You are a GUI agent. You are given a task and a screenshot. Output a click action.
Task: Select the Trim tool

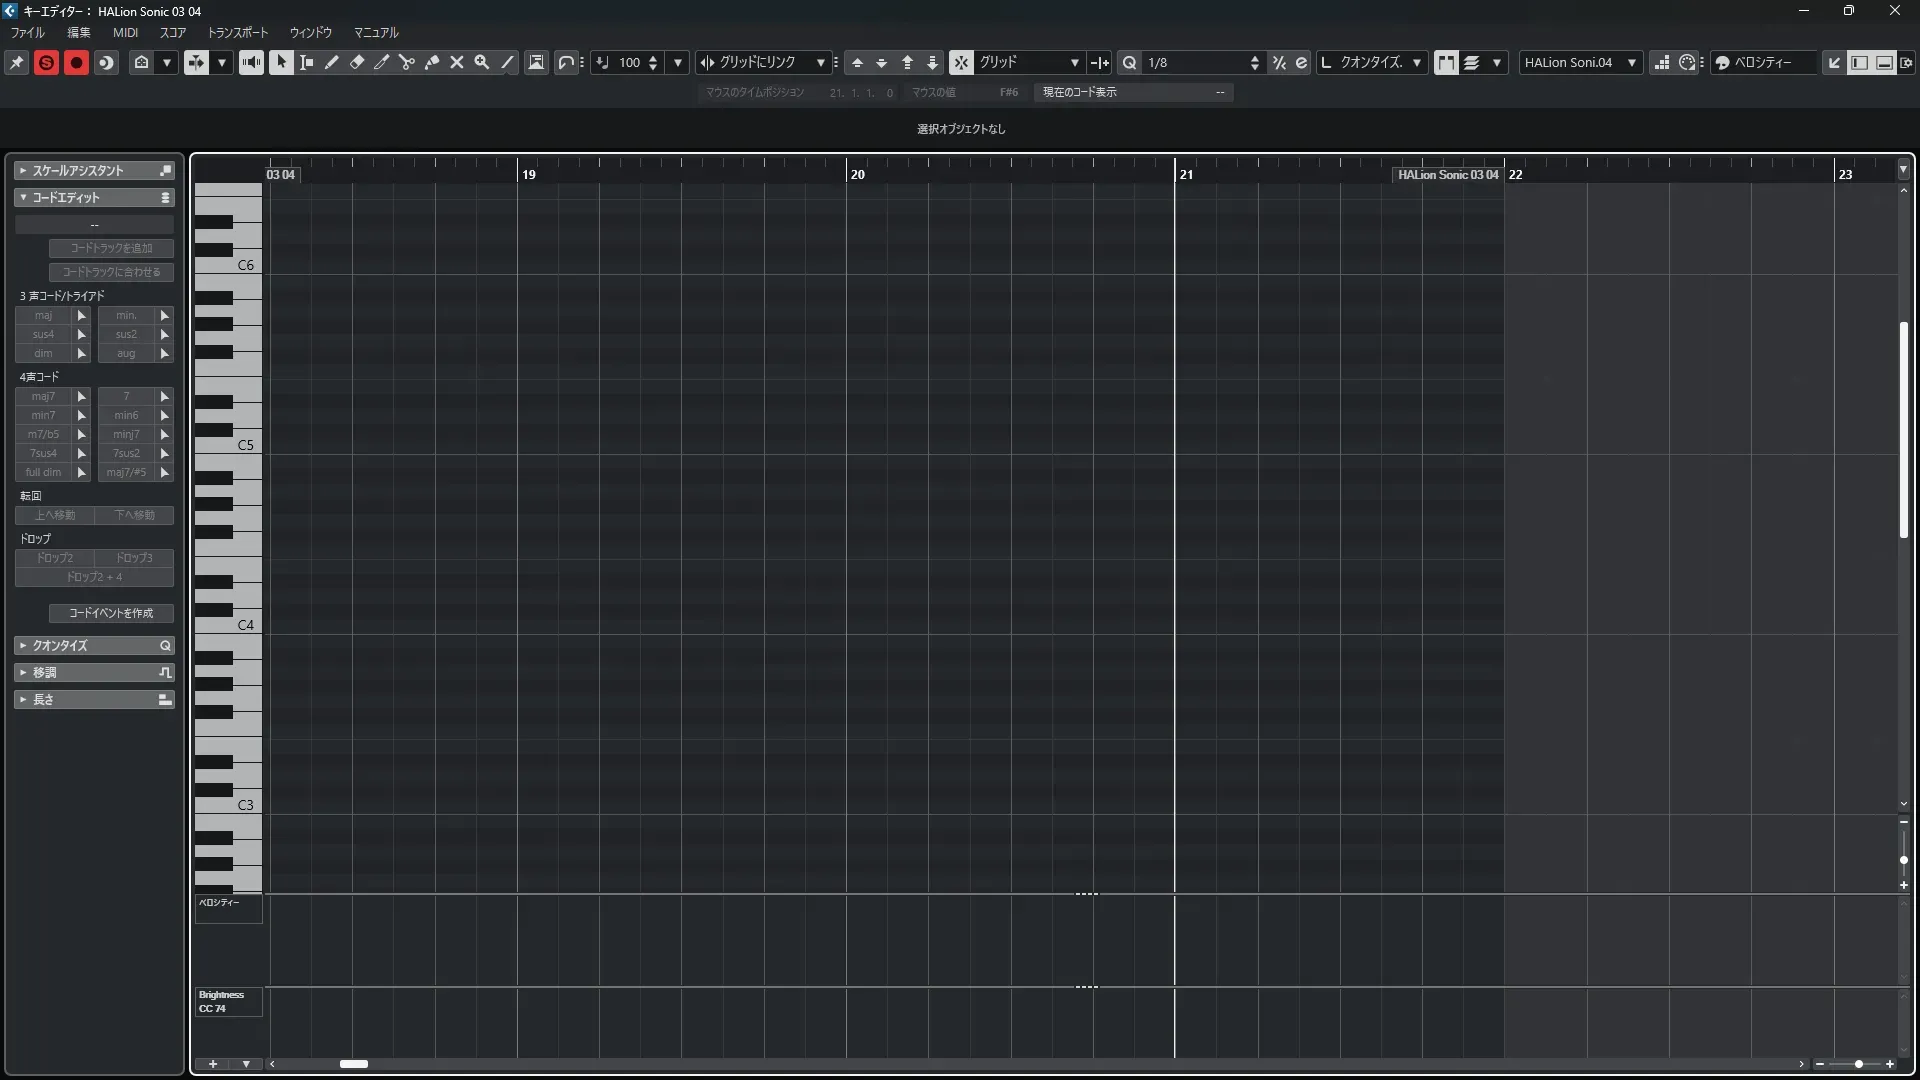(382, 62)
